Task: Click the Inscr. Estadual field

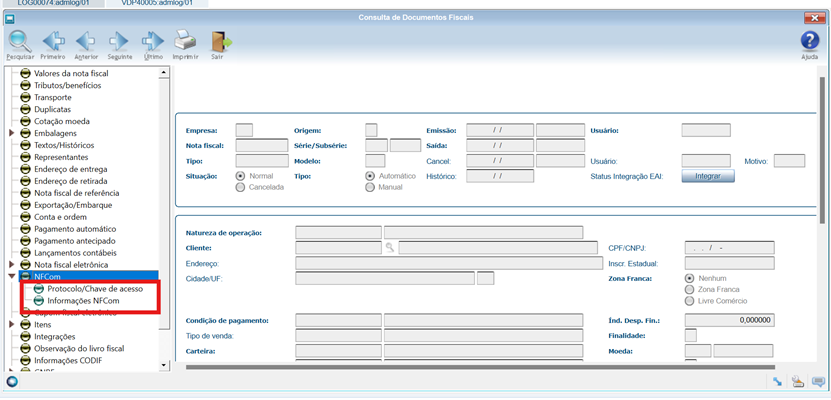Action: pos(729,263)
